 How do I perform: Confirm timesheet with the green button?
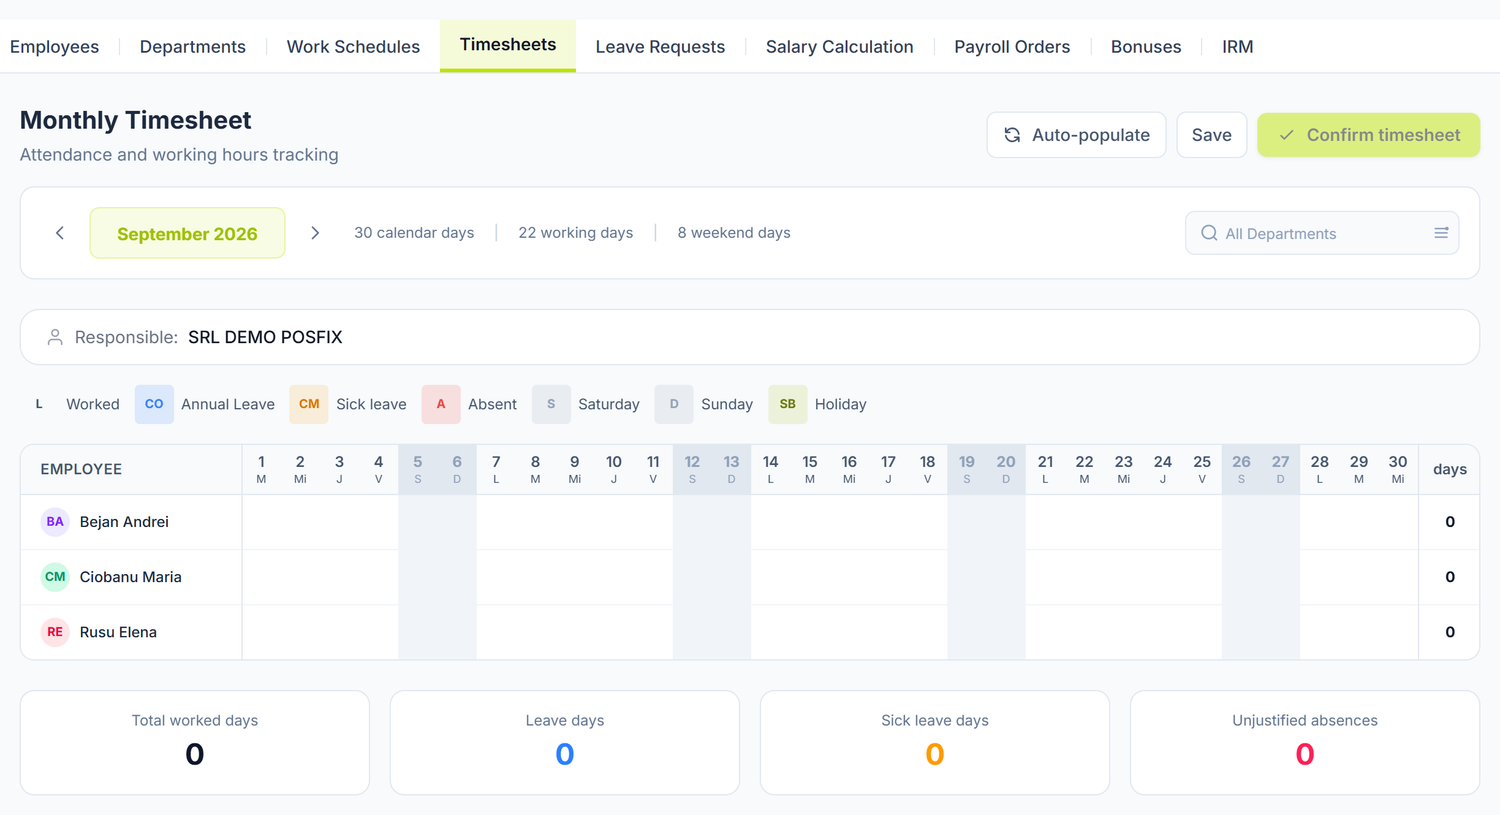click(1369, 135)
